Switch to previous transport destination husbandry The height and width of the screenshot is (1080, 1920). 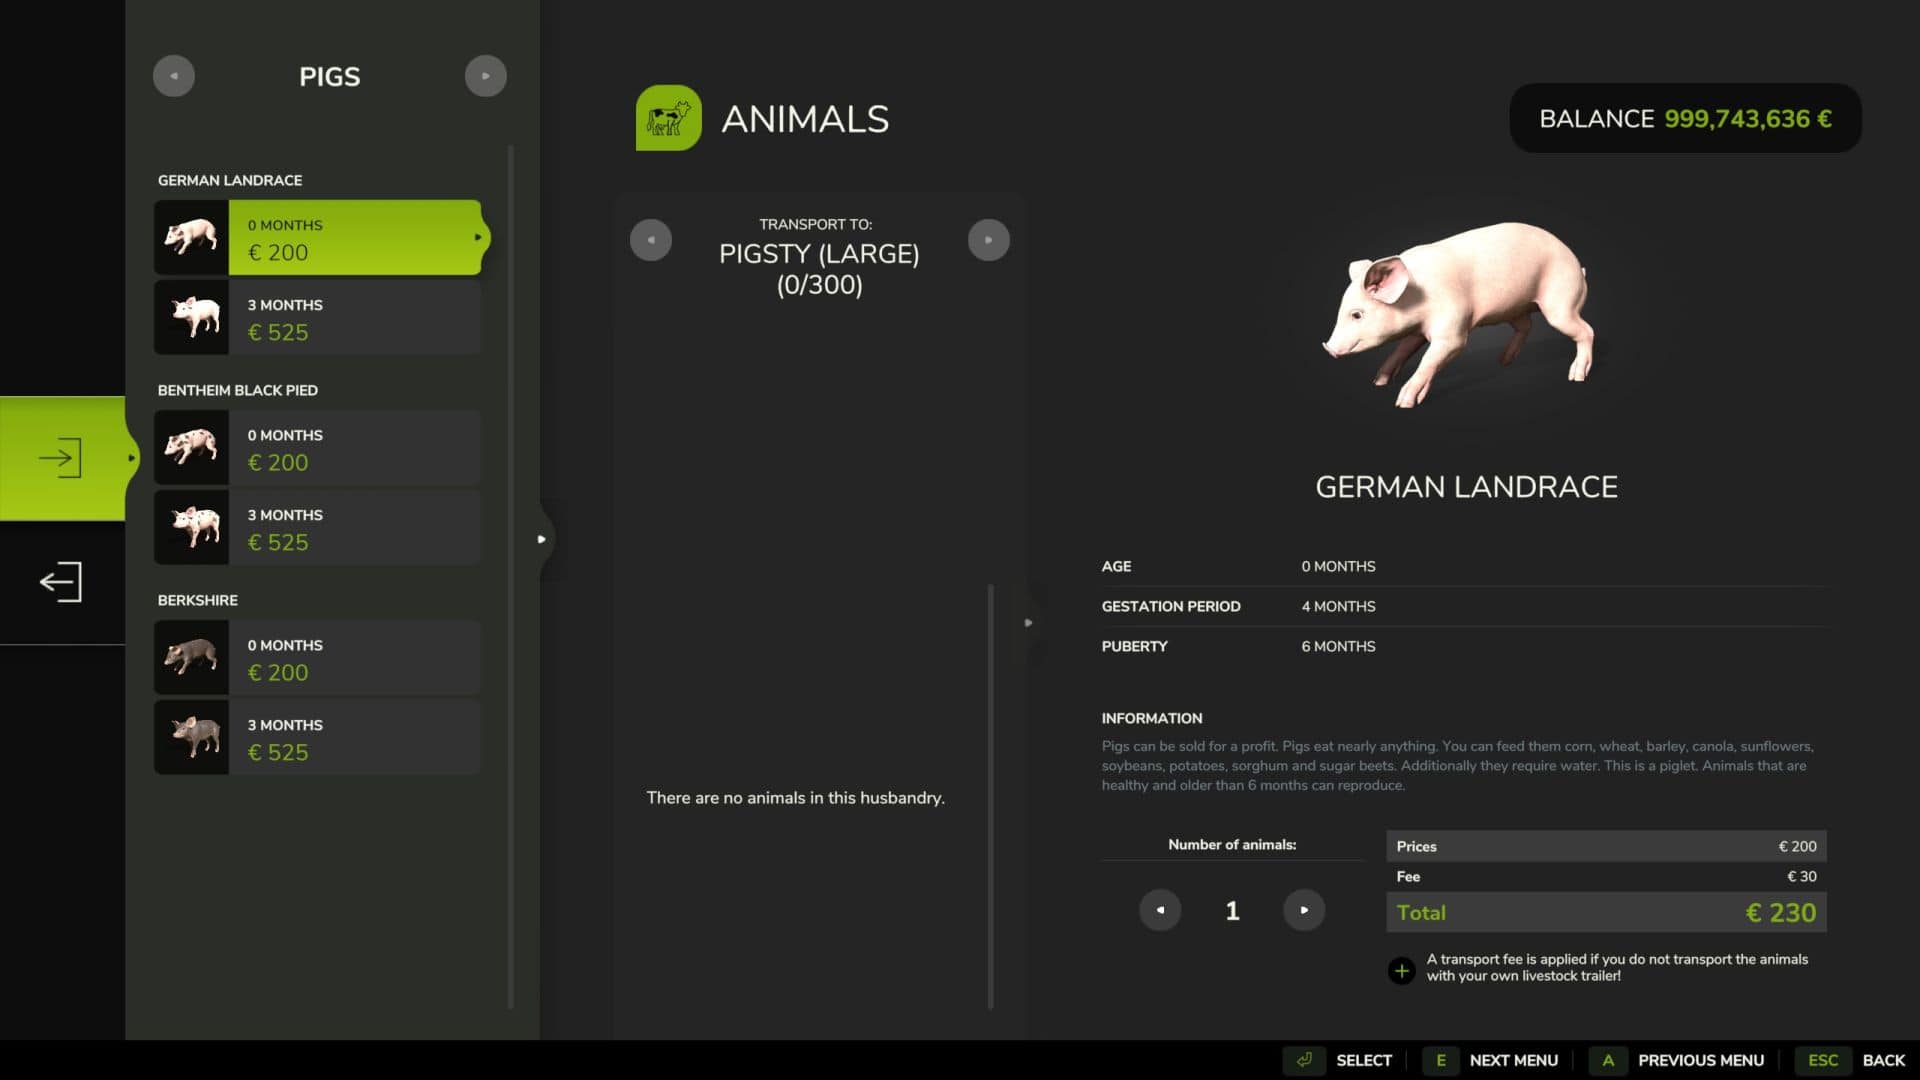651,240
